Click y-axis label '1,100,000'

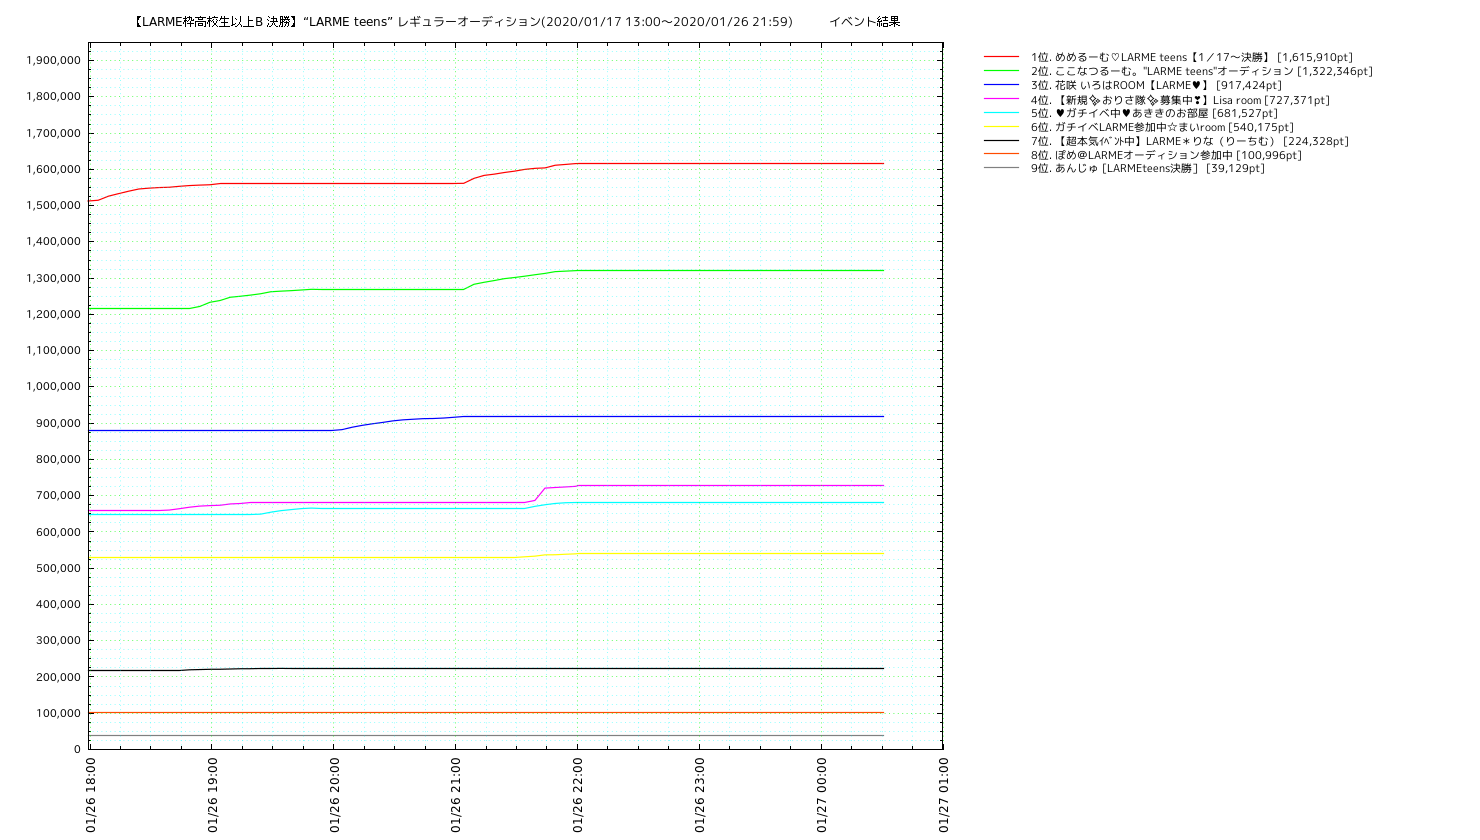(54, 350)
